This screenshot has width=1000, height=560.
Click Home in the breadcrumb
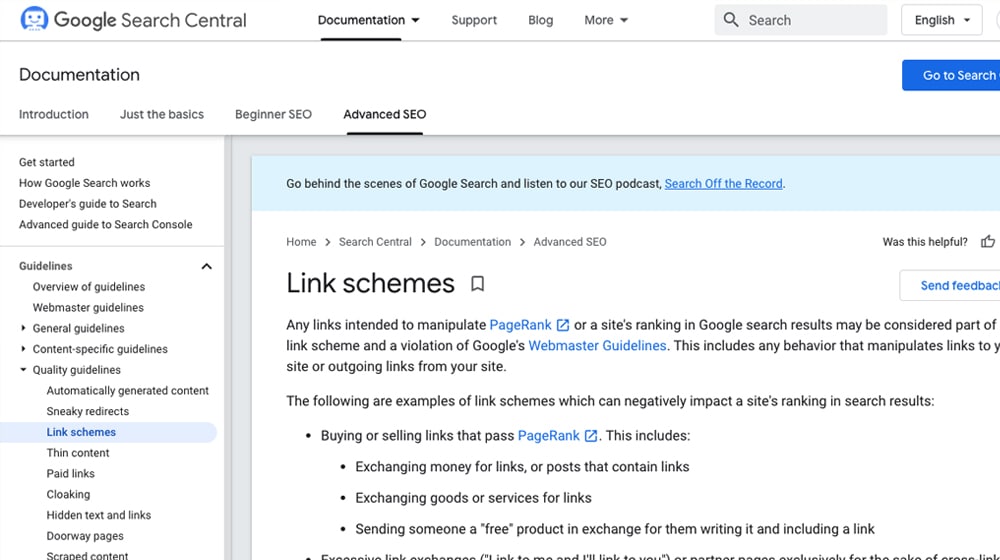coord(301,242)
